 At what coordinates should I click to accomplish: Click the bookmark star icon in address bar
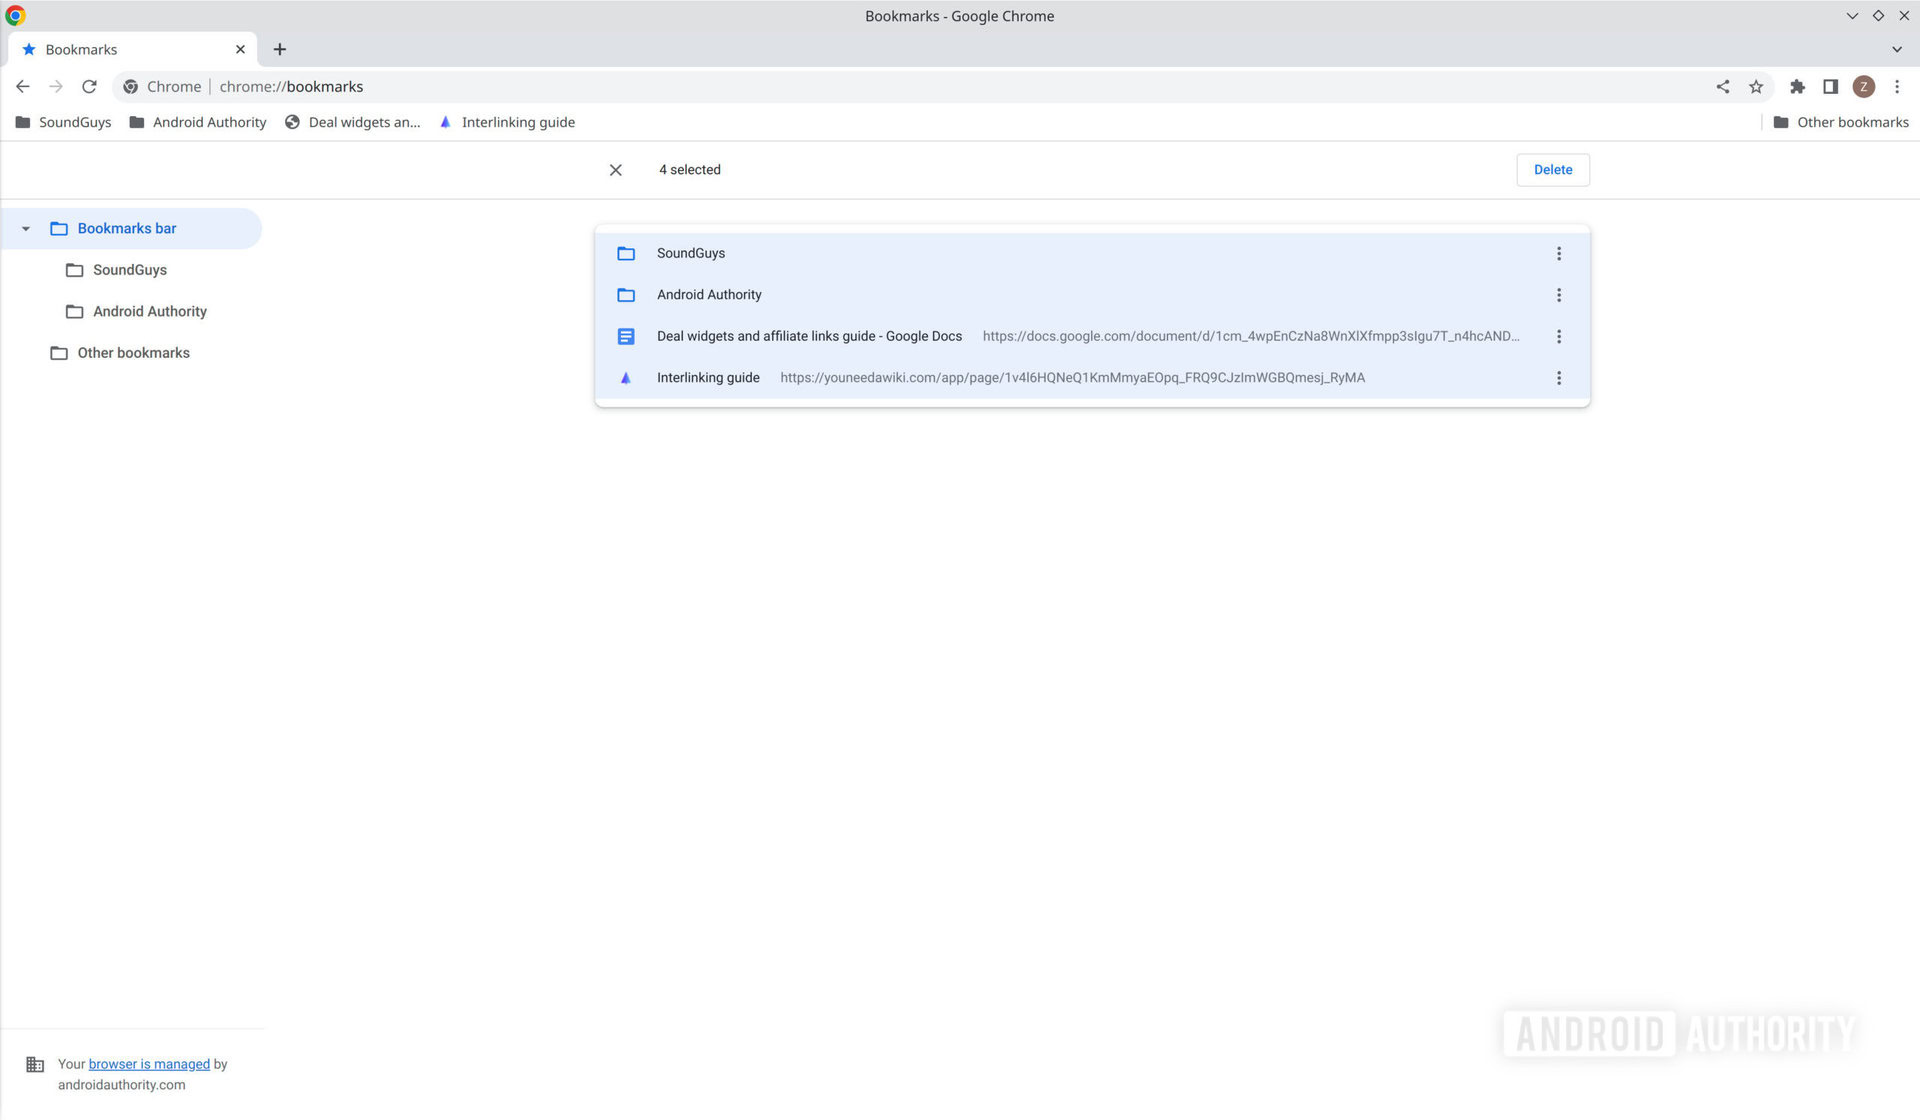[x=1757, y=87]
